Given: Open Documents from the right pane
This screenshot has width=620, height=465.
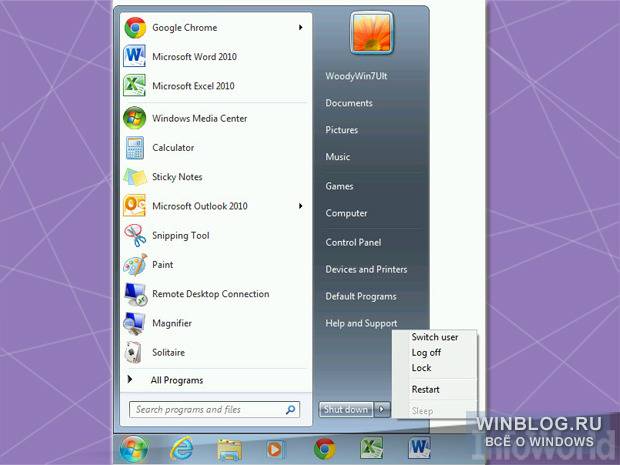Looking at the screenshot, I should pyautogui.click(x=349, y=103).
